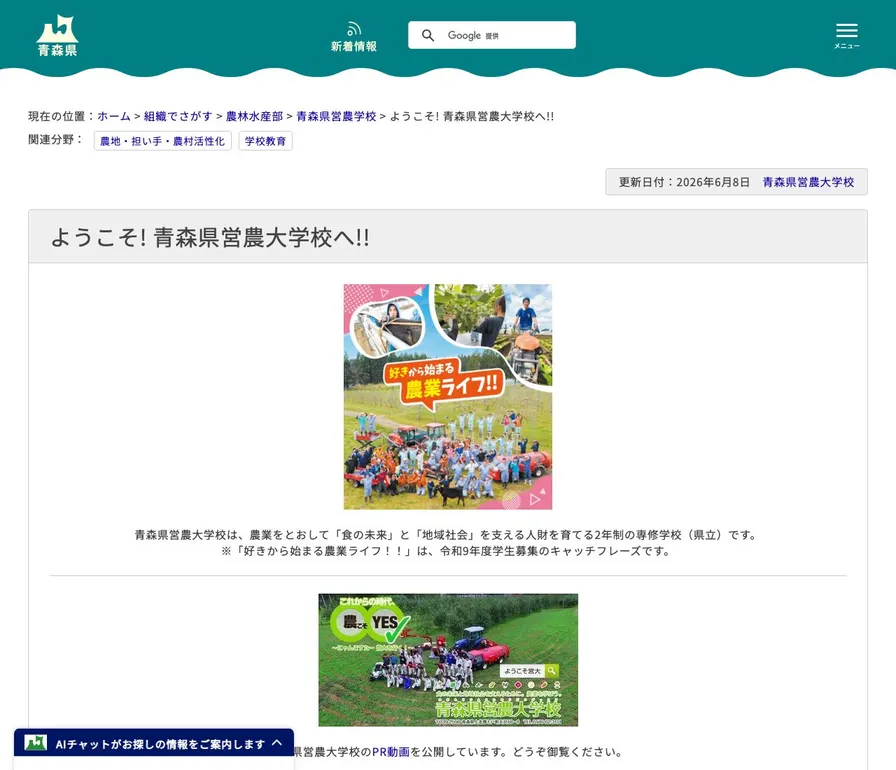This screenshot has width=896, height=770.
Task: Click the 農こそYES PR video thumbnail
Action: (448, 660)
